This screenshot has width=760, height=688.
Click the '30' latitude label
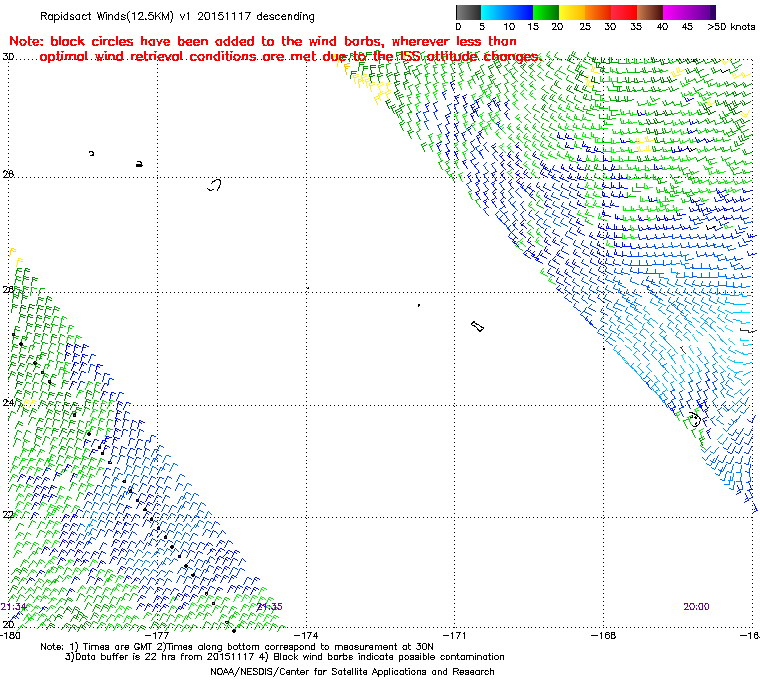[8, 57]
